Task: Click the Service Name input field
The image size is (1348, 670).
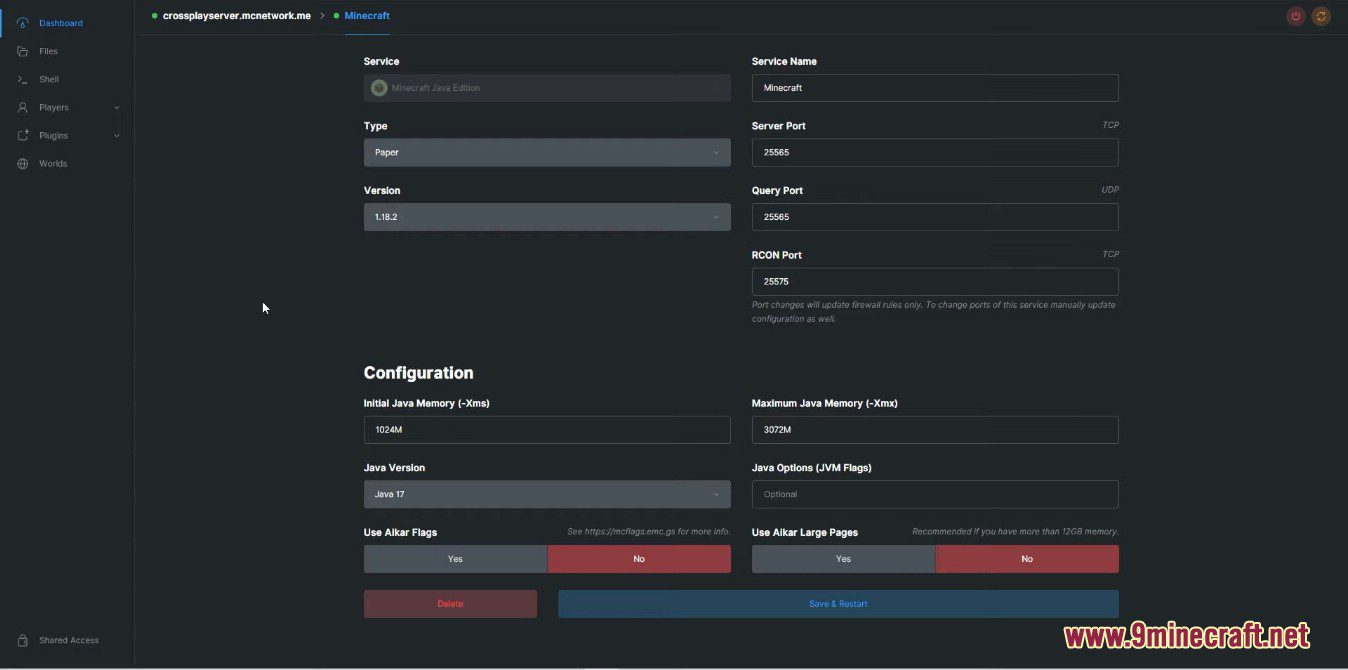Action: (935, 88)
